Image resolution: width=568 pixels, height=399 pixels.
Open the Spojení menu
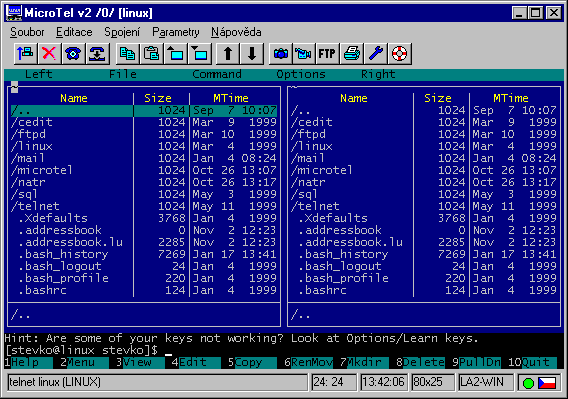(122, 32)
